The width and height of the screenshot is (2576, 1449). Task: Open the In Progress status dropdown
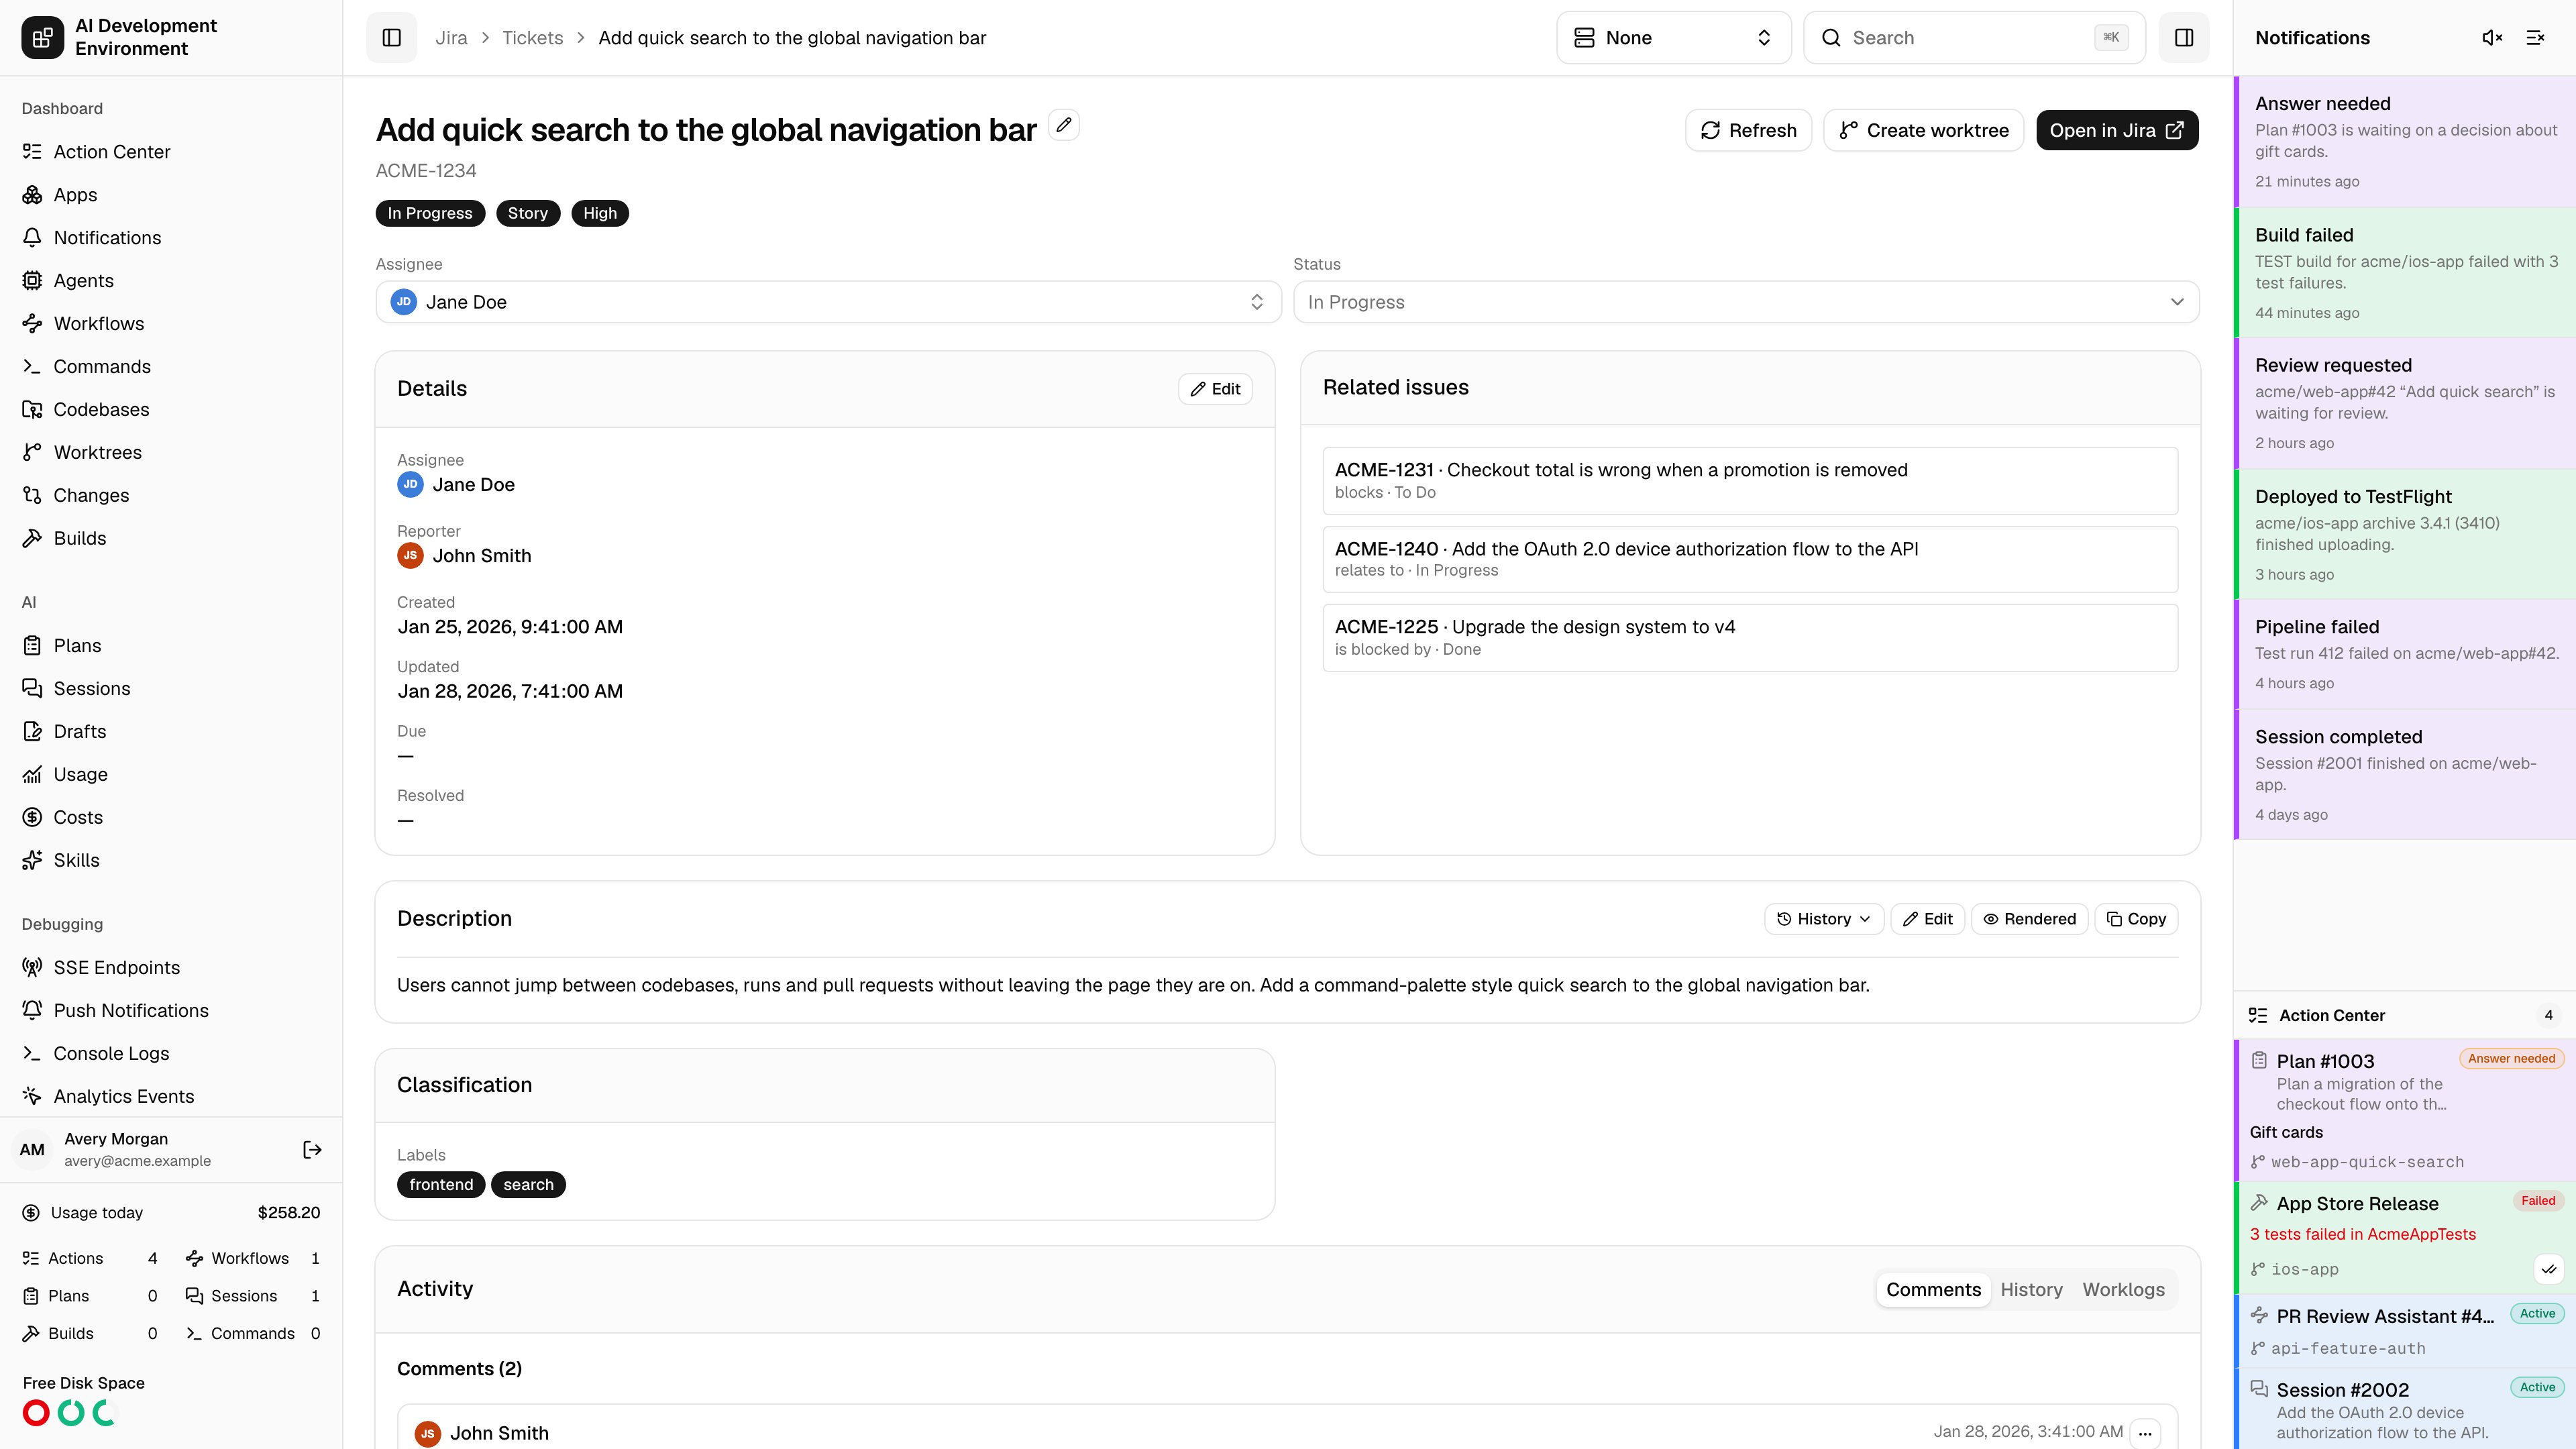[x=1745, y=302]
